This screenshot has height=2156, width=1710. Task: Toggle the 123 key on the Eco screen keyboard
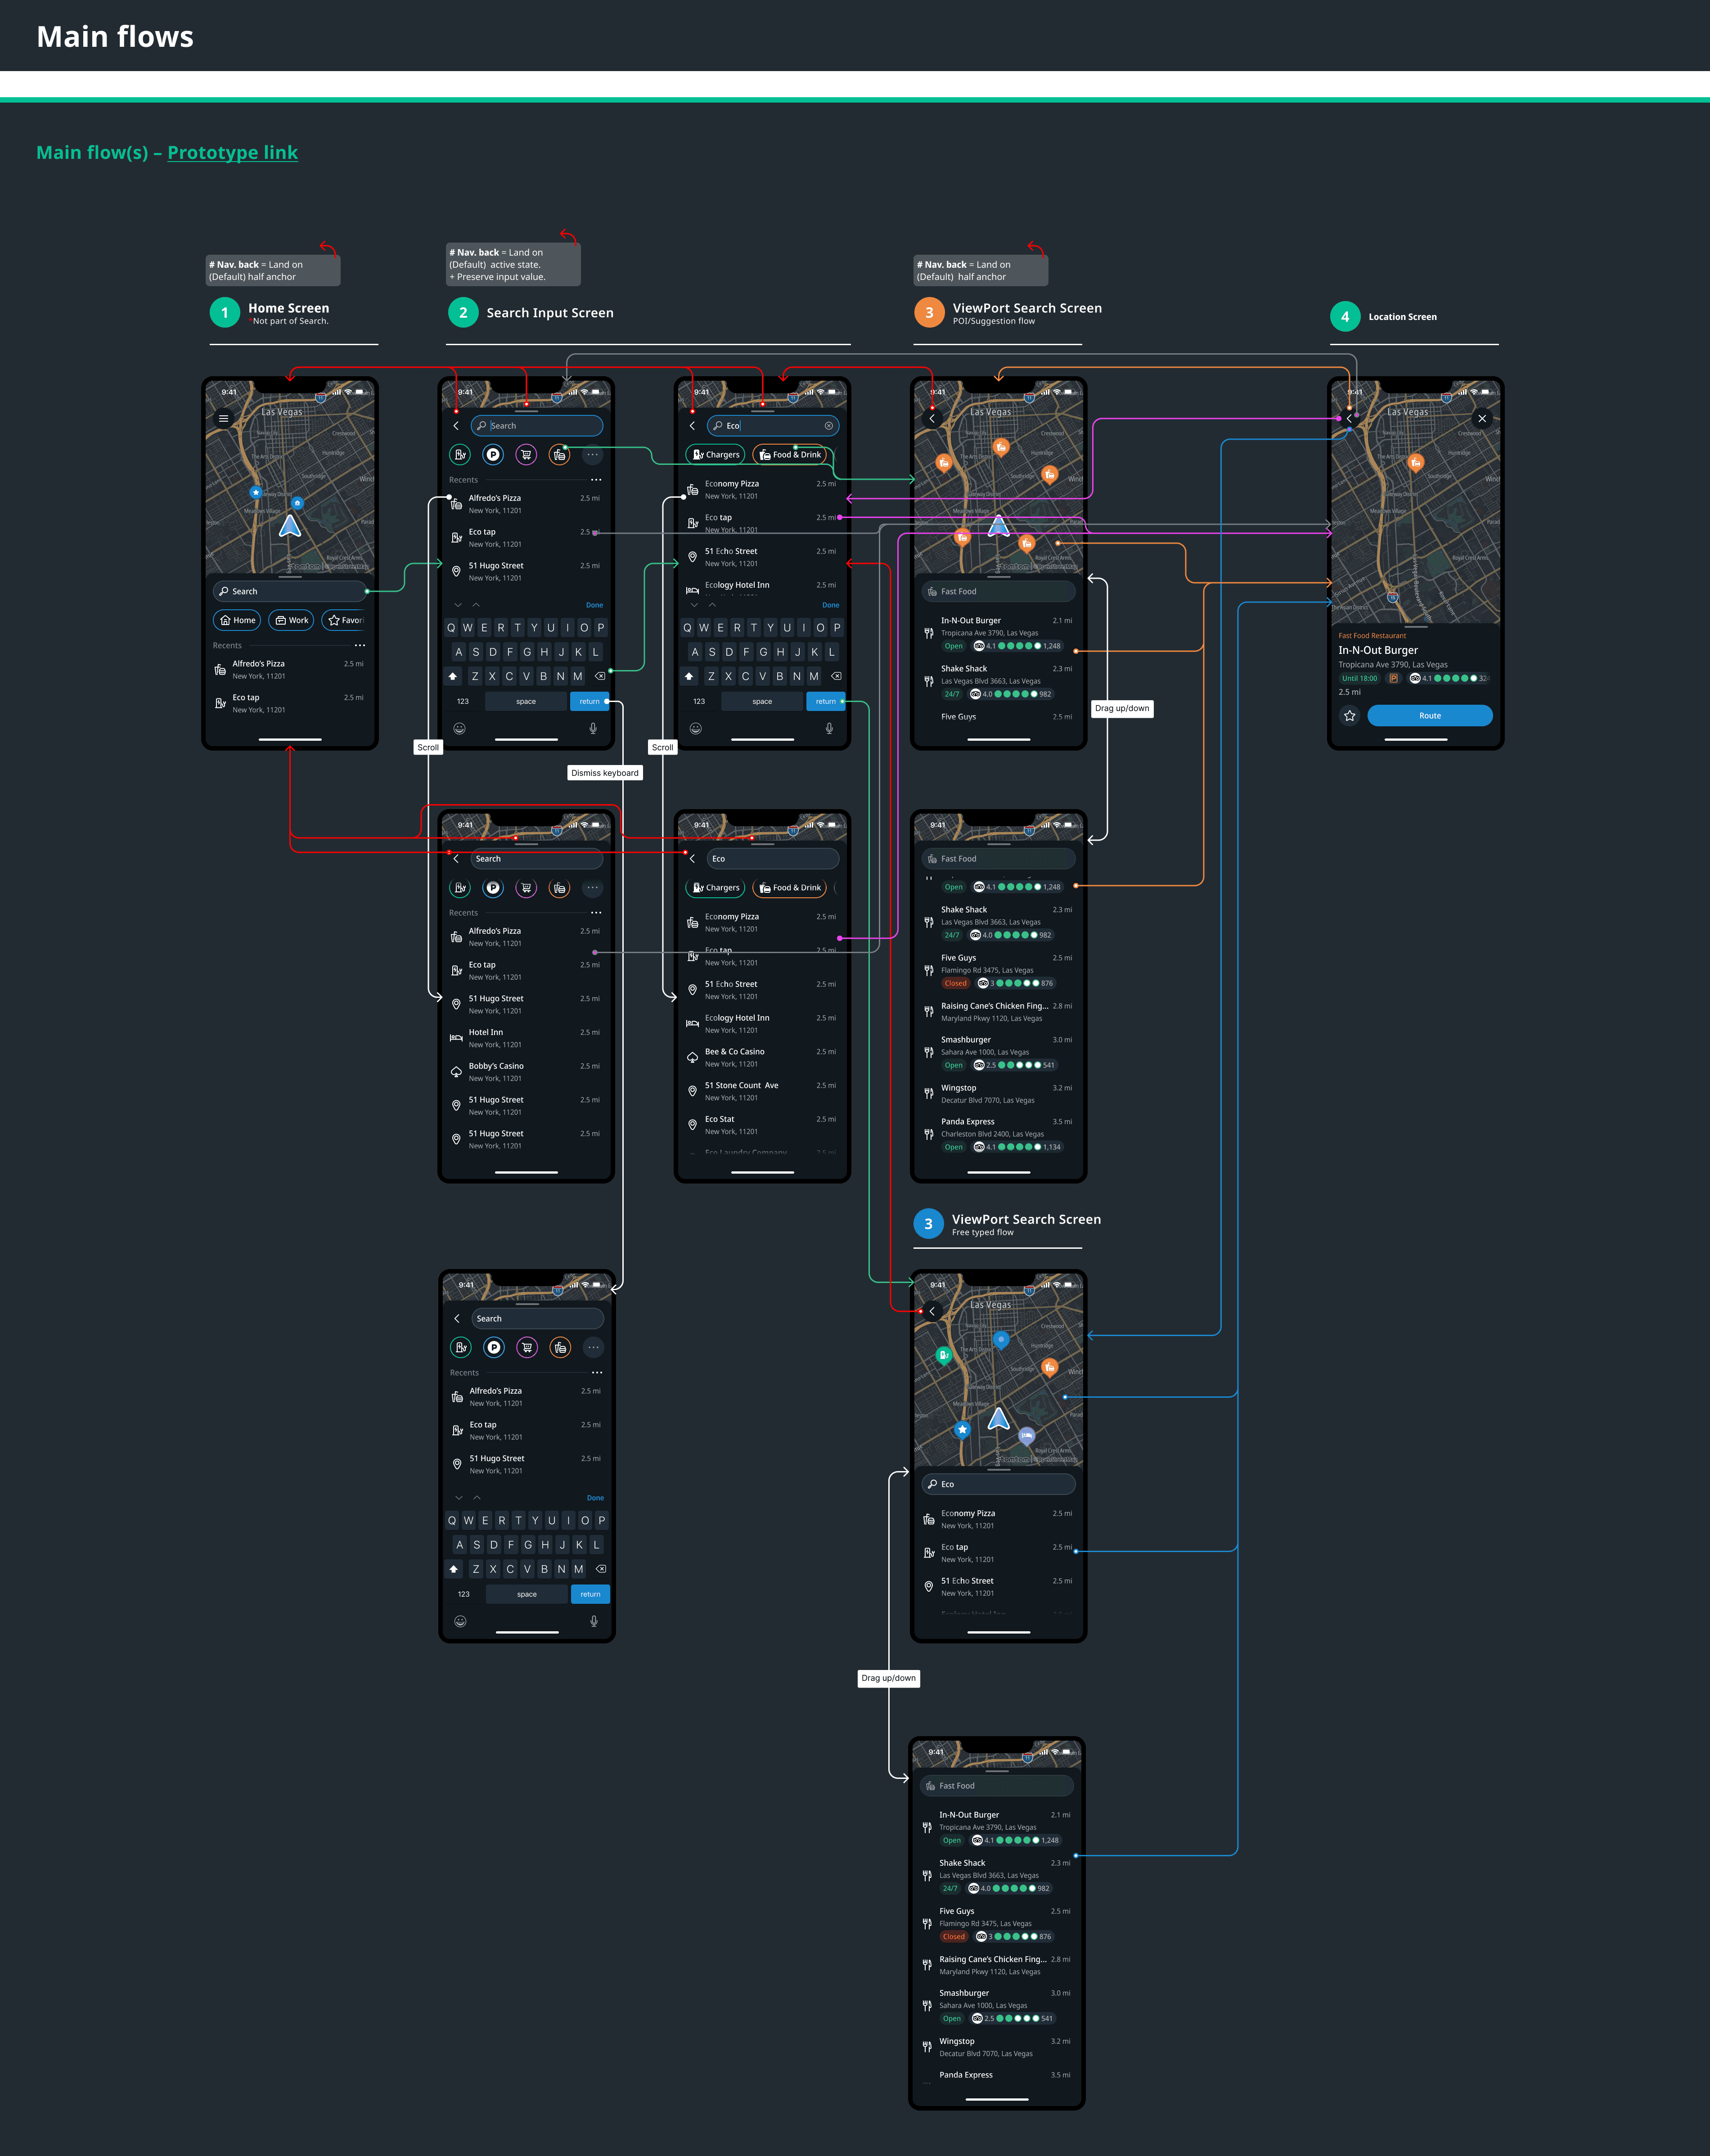click(x=698, y=702)
